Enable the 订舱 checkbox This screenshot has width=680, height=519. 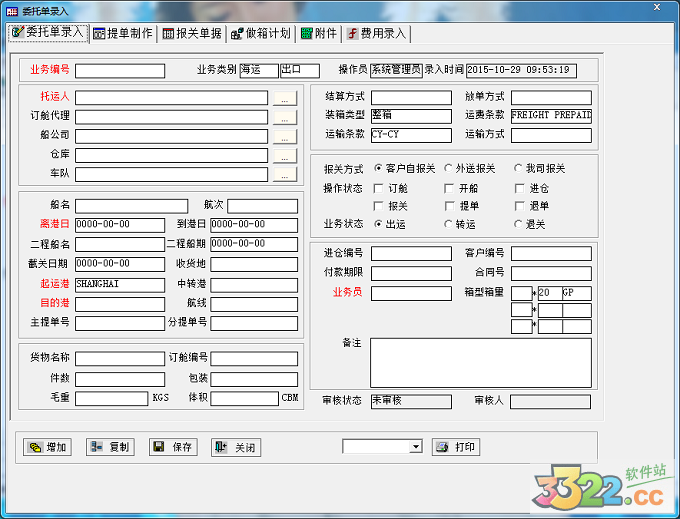point(378,188)
